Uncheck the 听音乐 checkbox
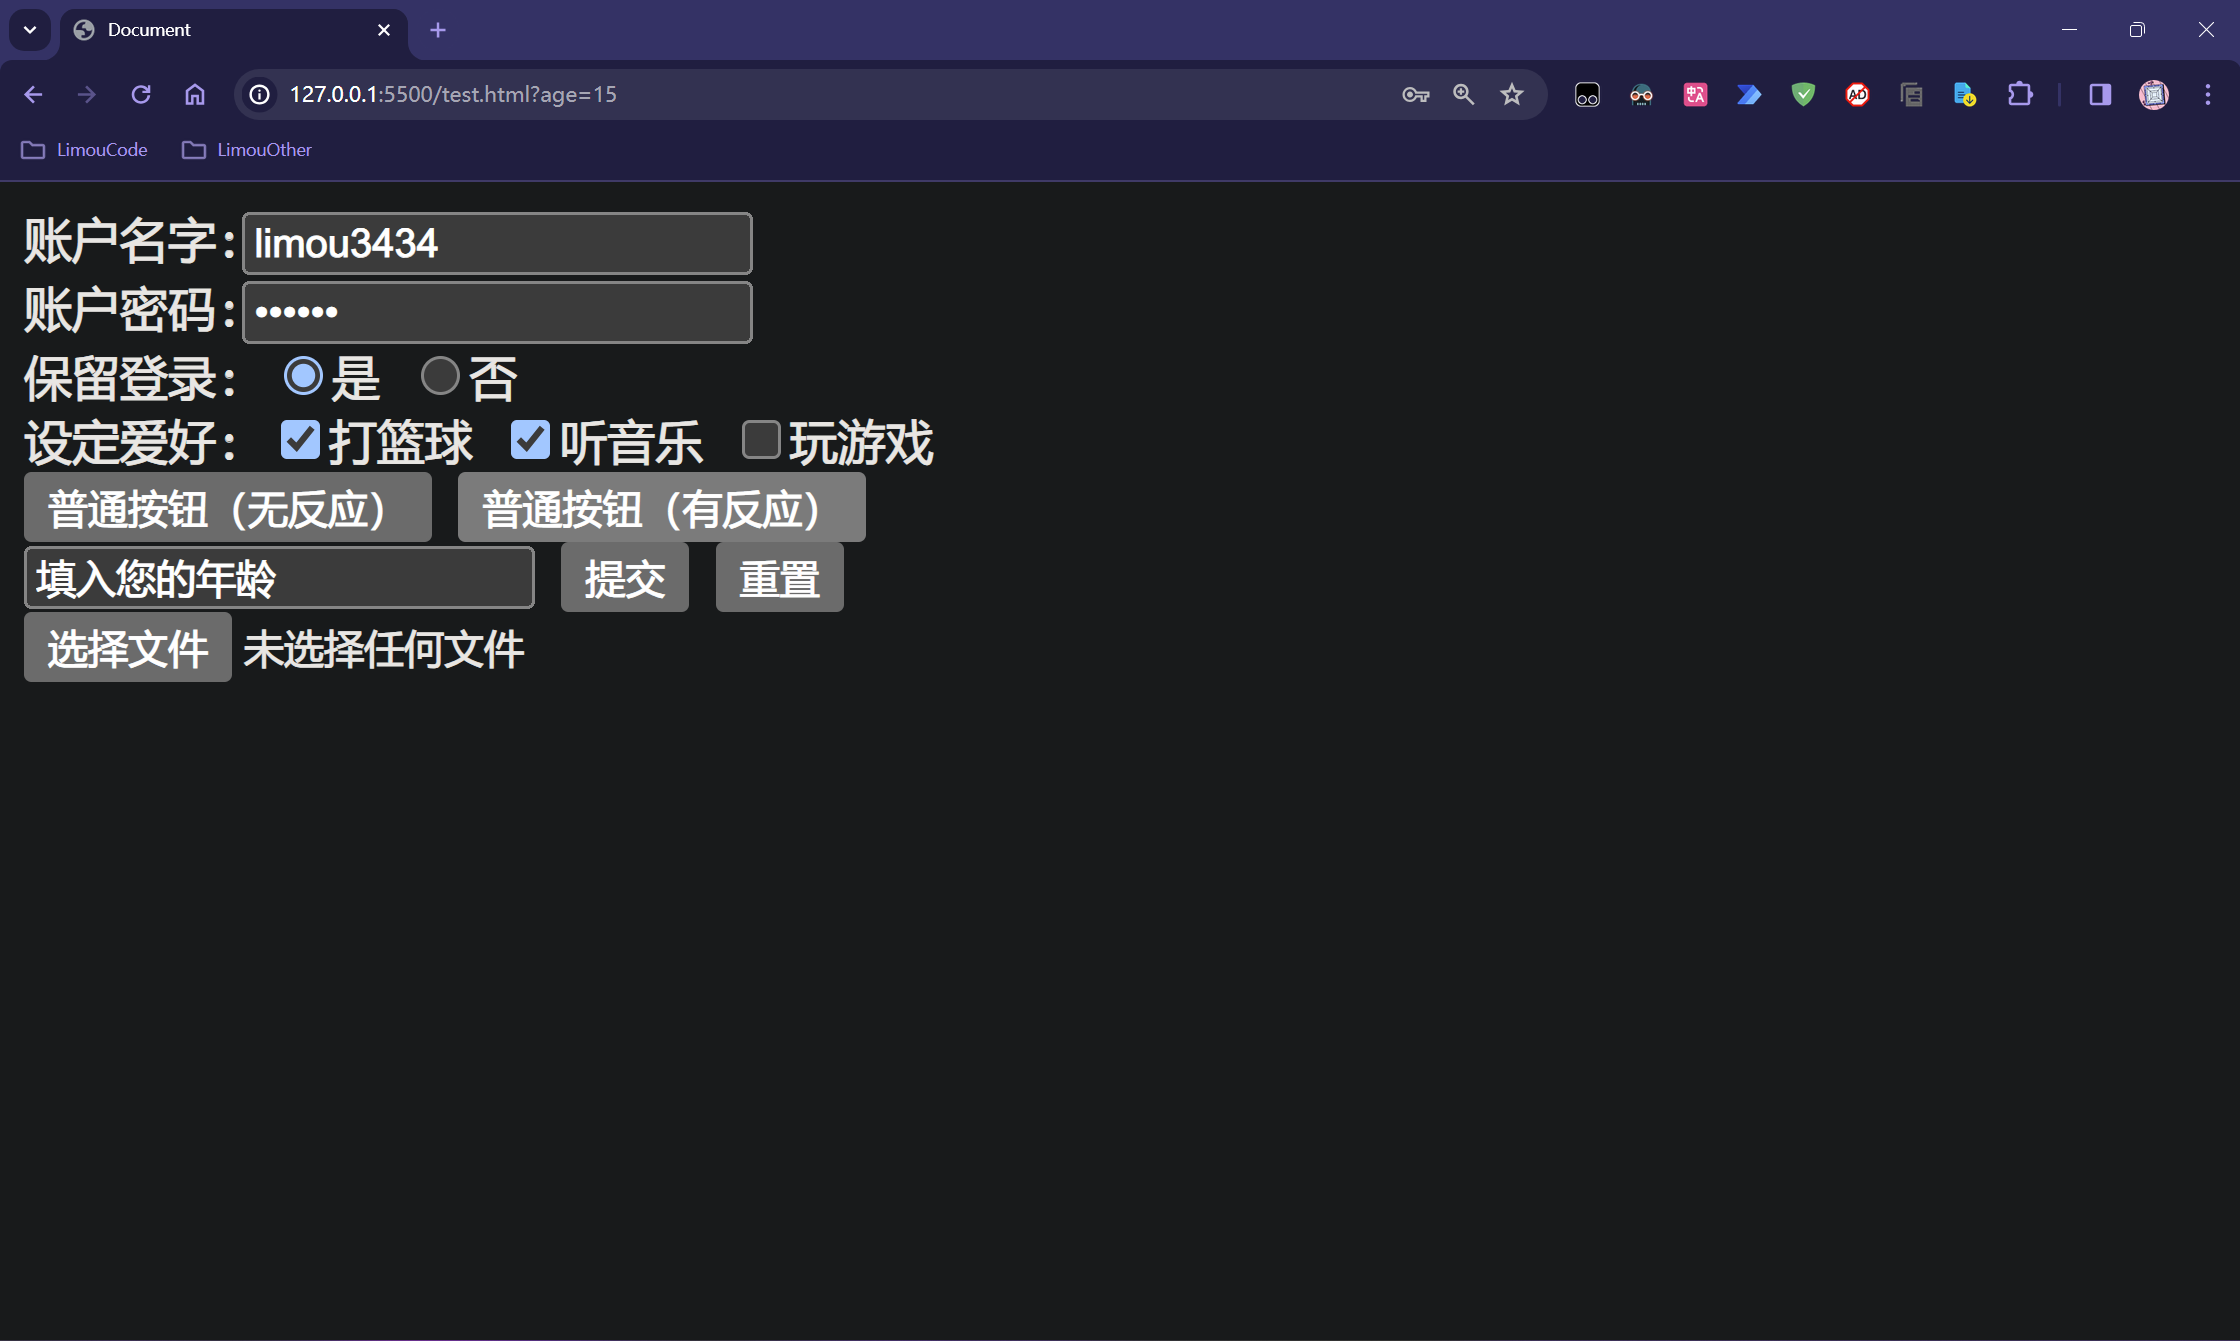 click(530, 440)
